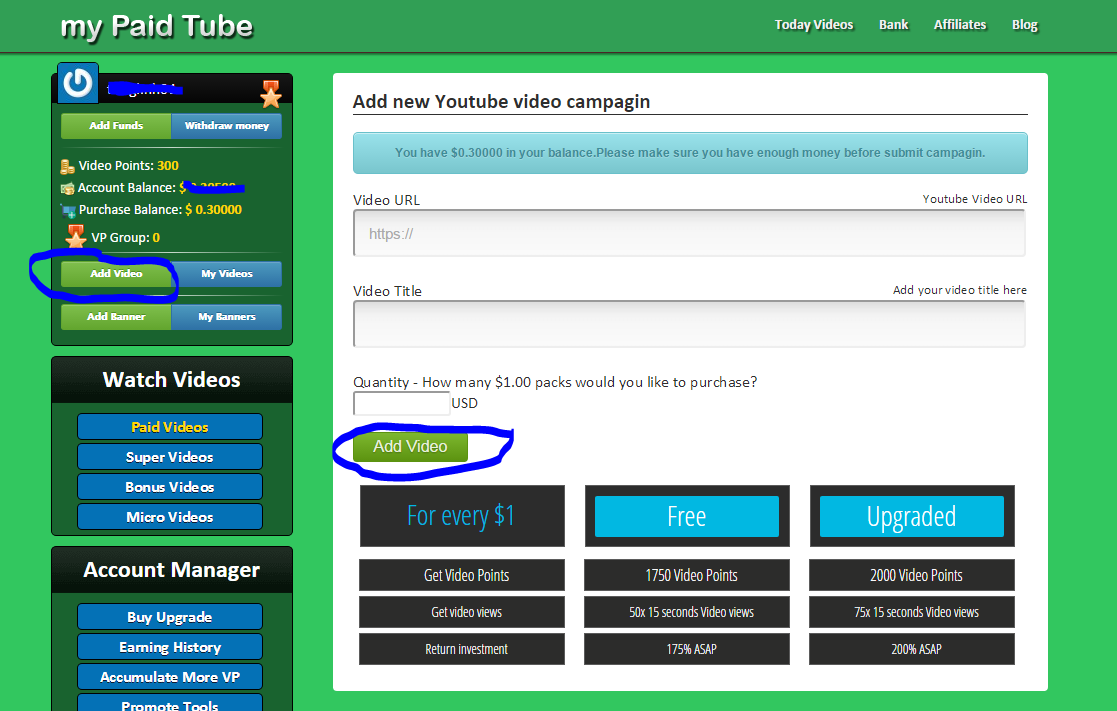The width and height of the screenshot is (1117, 711).
Task: Click the 175% ASAP cell
Action: point(687,649)
